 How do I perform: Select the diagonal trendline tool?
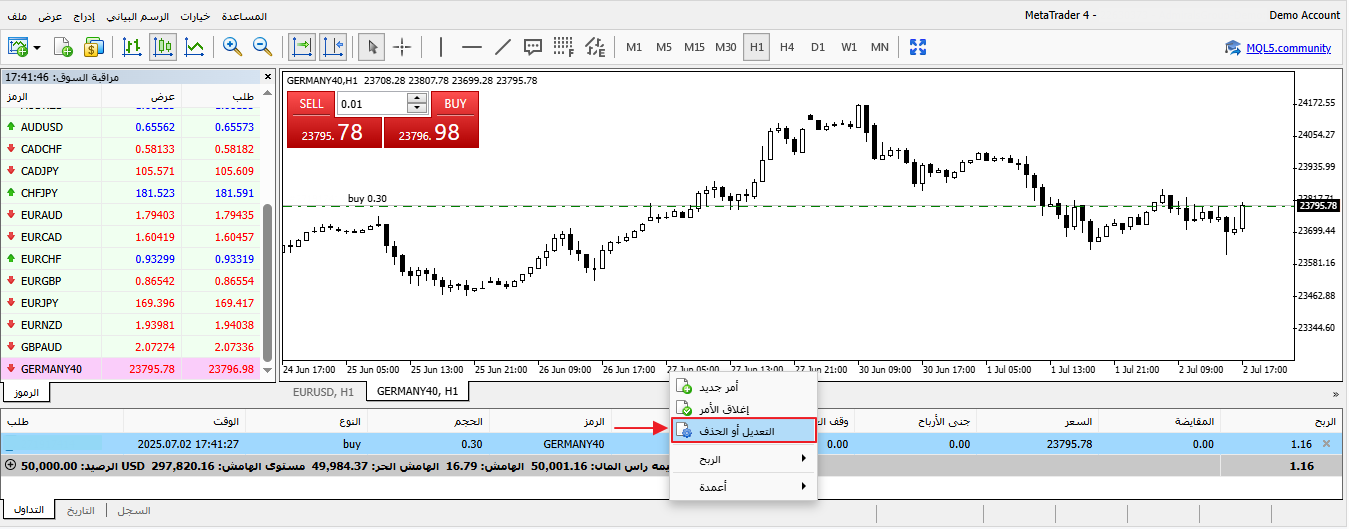click(503, 46)
